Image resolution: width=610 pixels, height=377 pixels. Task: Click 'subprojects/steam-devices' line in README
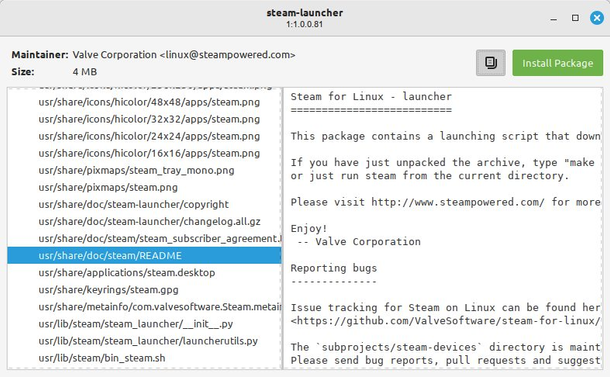[x=446, y=347]
